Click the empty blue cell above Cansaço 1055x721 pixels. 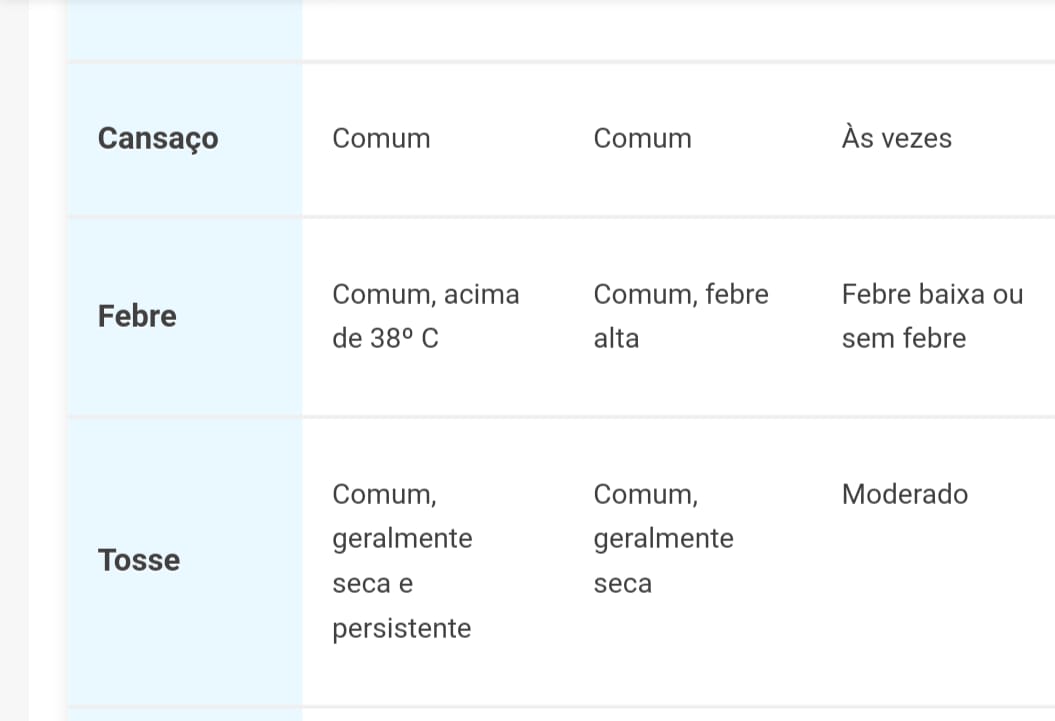pos(185,28)
